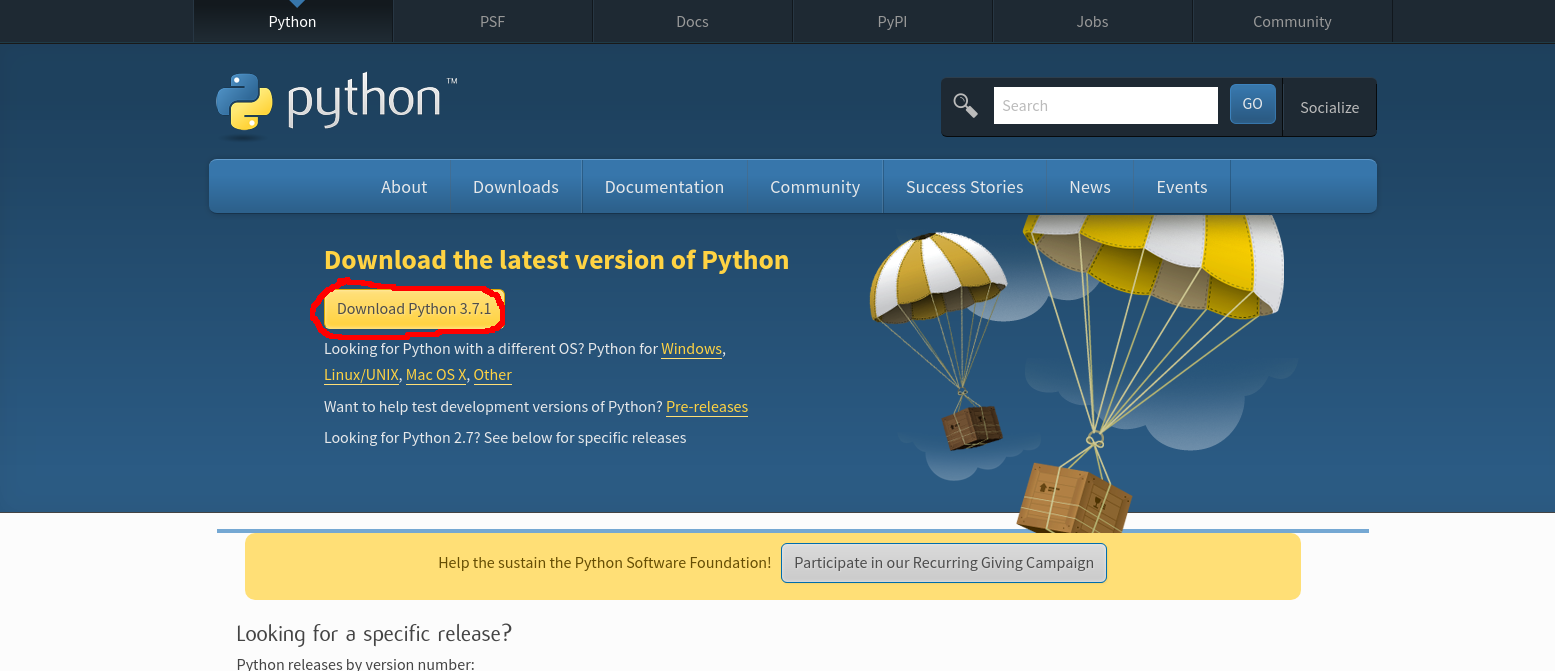This screenshot has height=671, width=1555.
Task: Open the Pre-releases link
Action: [x=707, y=407]
